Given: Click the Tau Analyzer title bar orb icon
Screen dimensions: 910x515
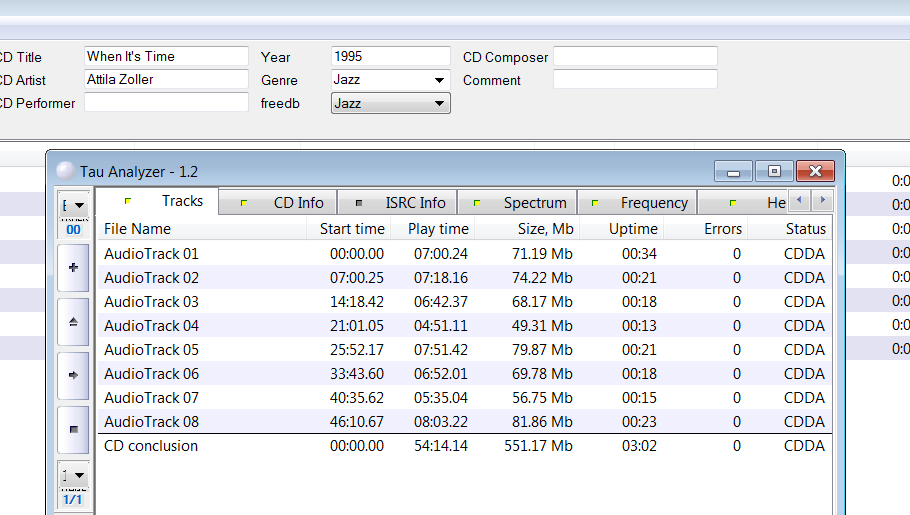Looking at the screenshot, I should [x=66, y=171].
